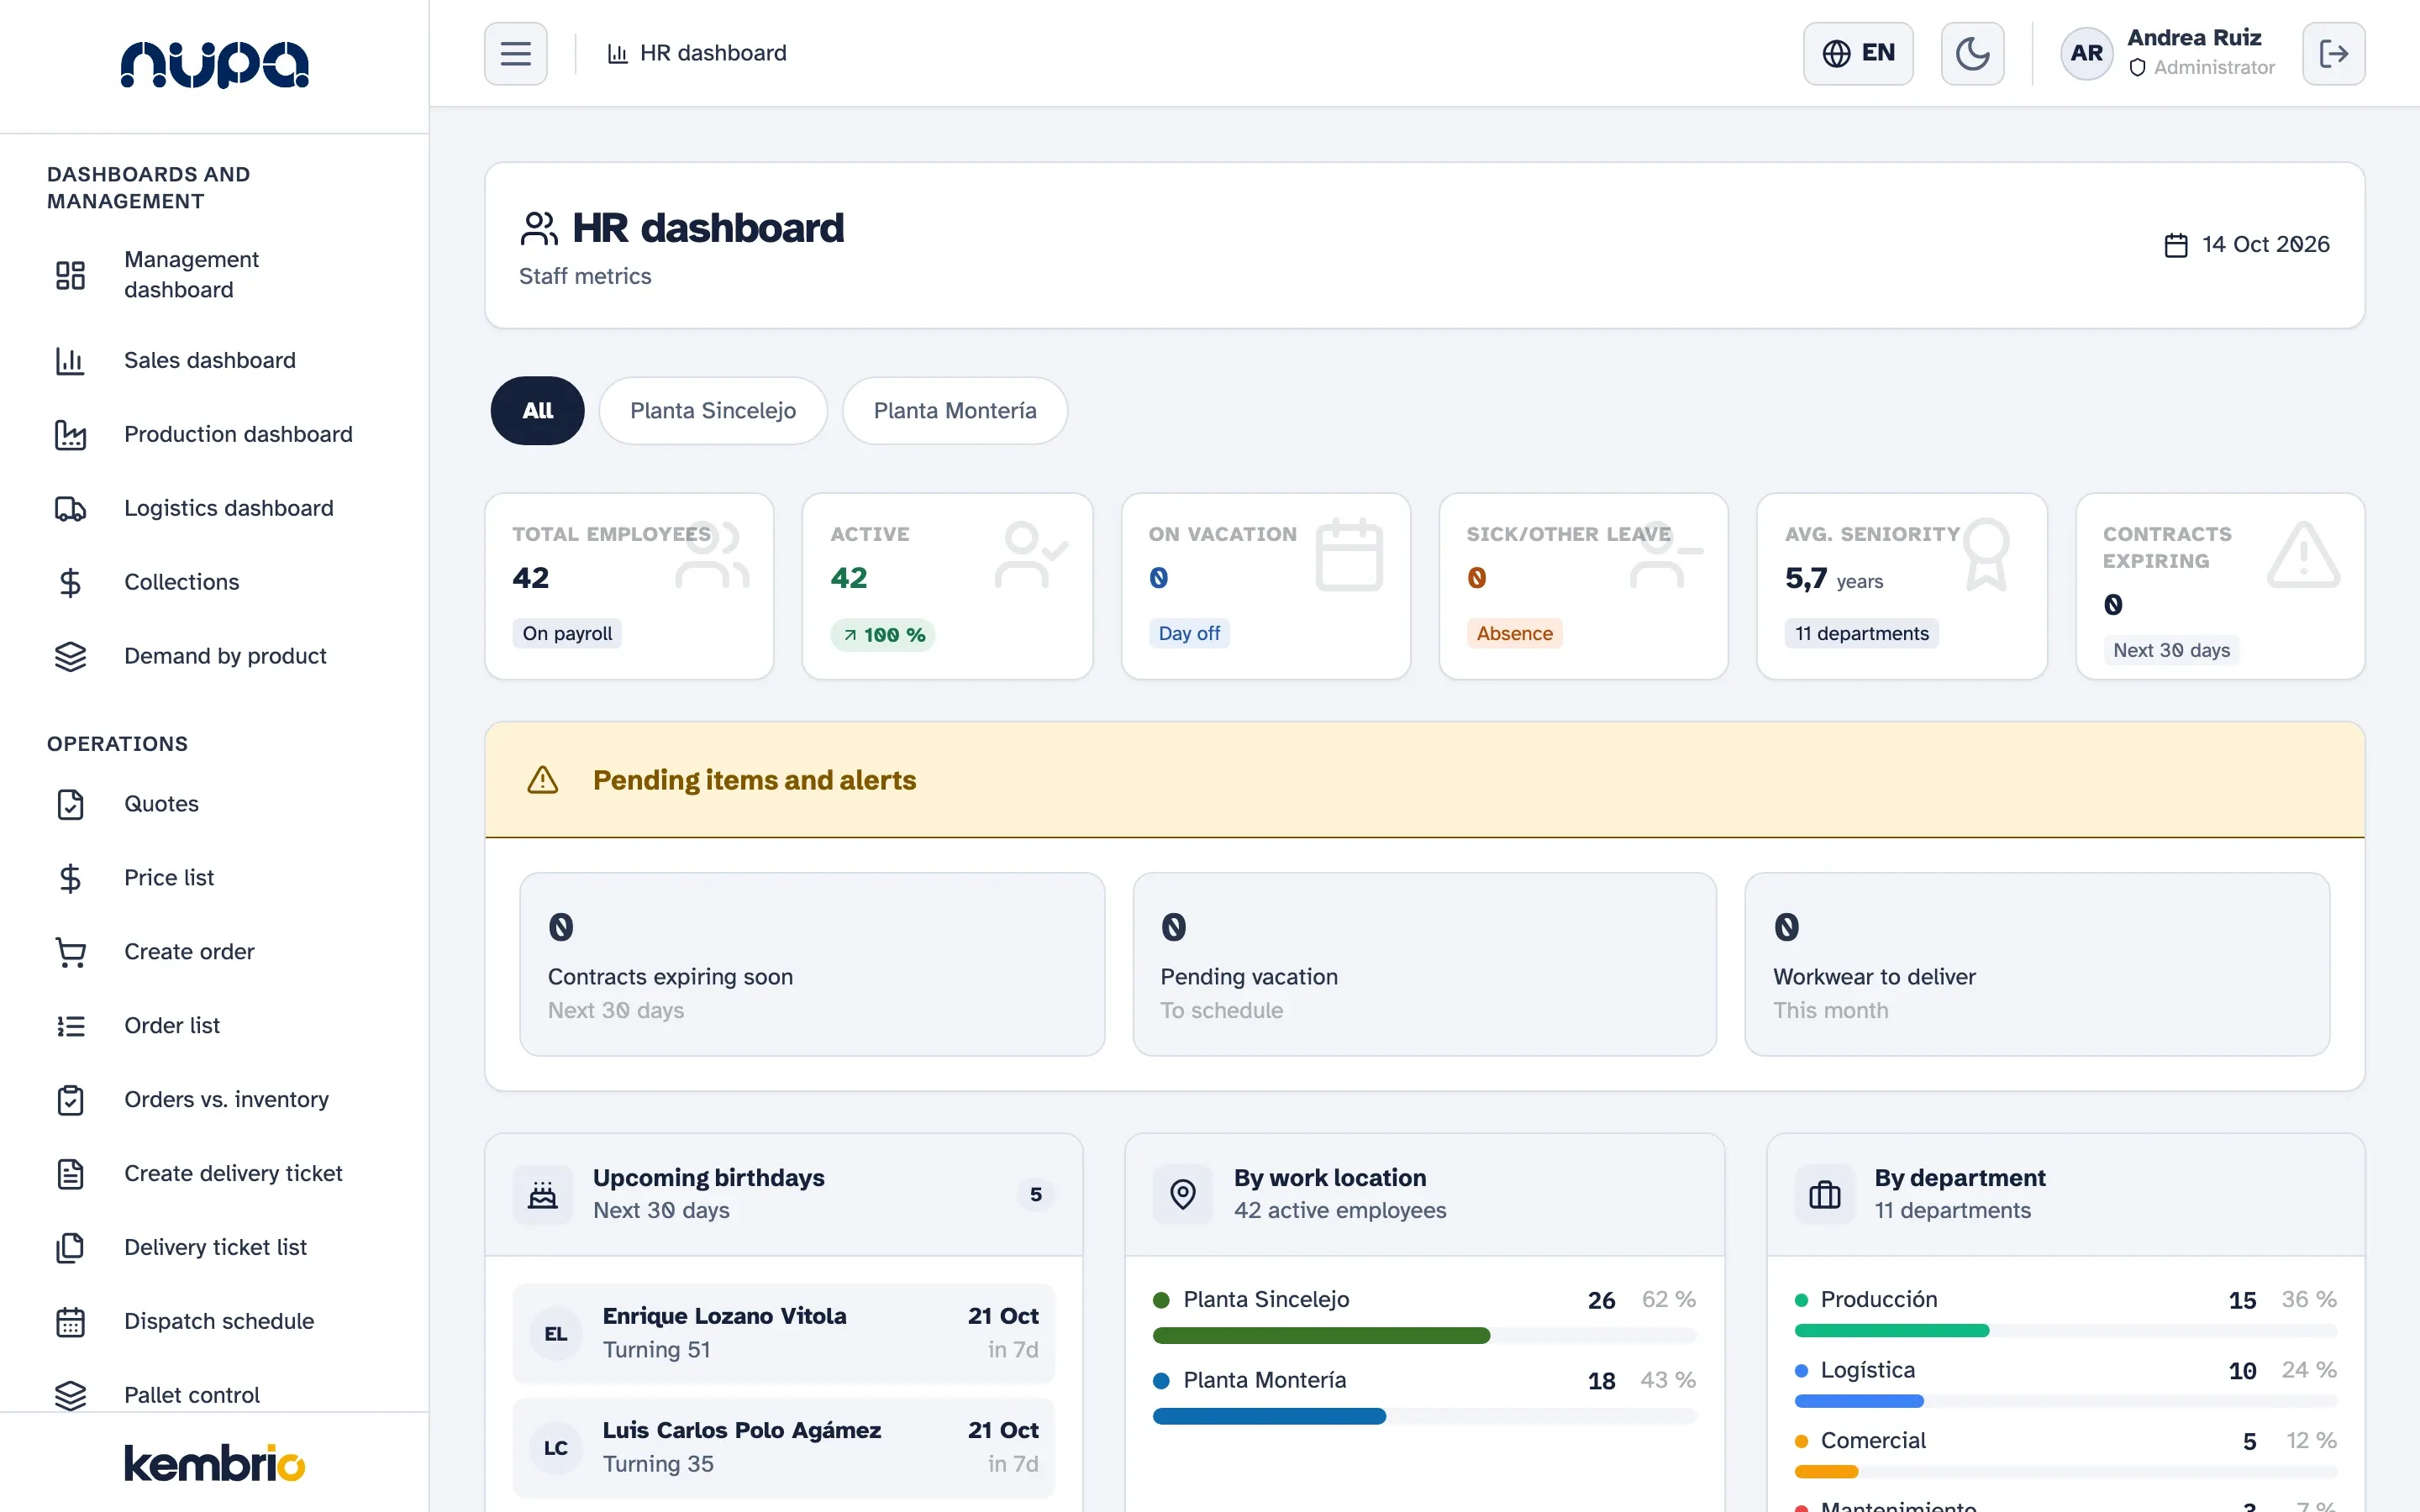Open the AR user avatar
This screenshot has width=2420, height=1512.
(x=2086, y=53)
